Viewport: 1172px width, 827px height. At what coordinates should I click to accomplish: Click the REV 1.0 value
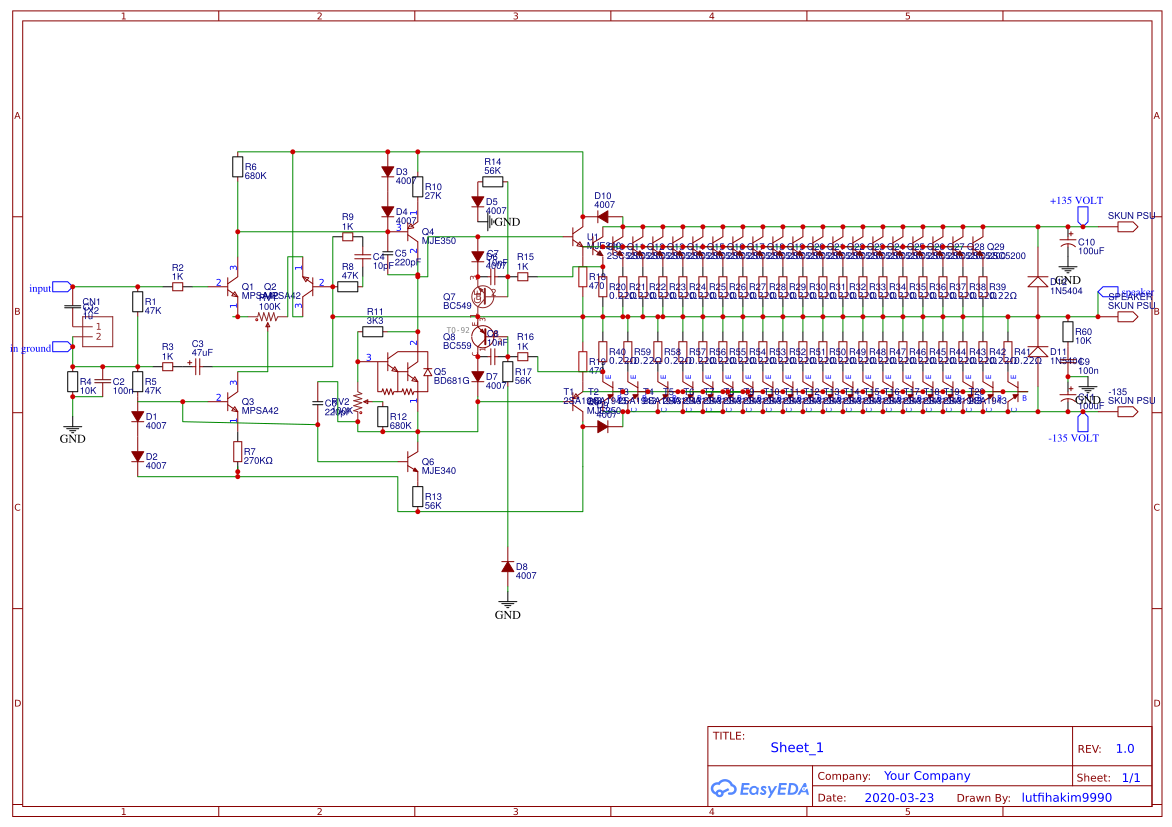click(x=1124, y=748)
